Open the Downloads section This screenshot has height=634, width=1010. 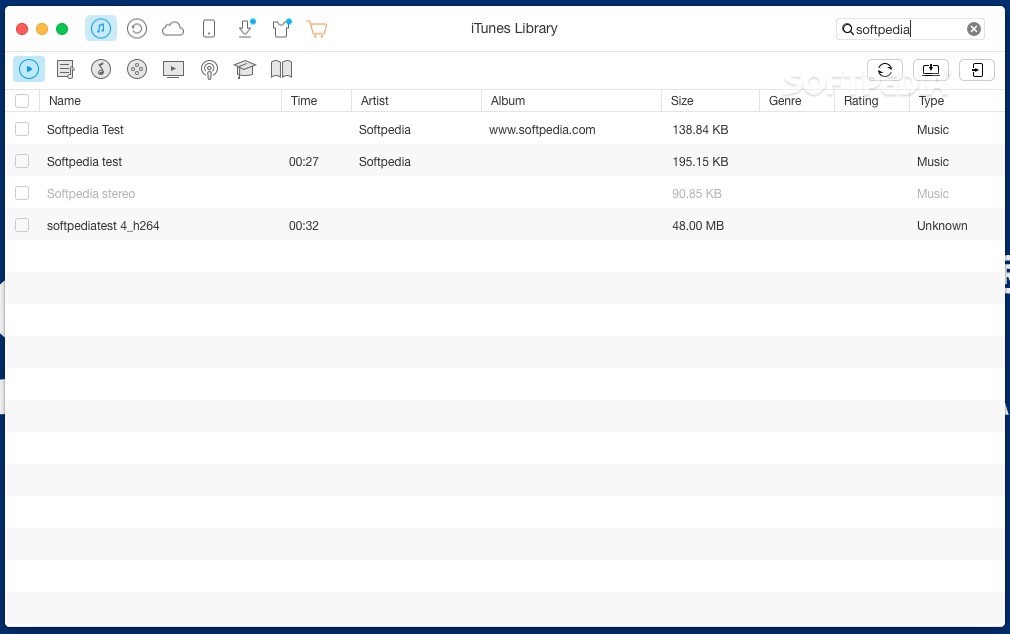[245, 28]
